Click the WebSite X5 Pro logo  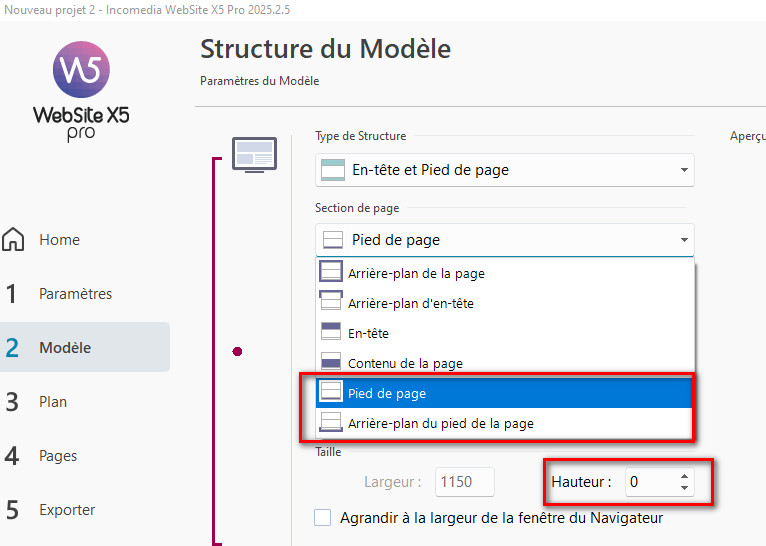click(81, 91)
